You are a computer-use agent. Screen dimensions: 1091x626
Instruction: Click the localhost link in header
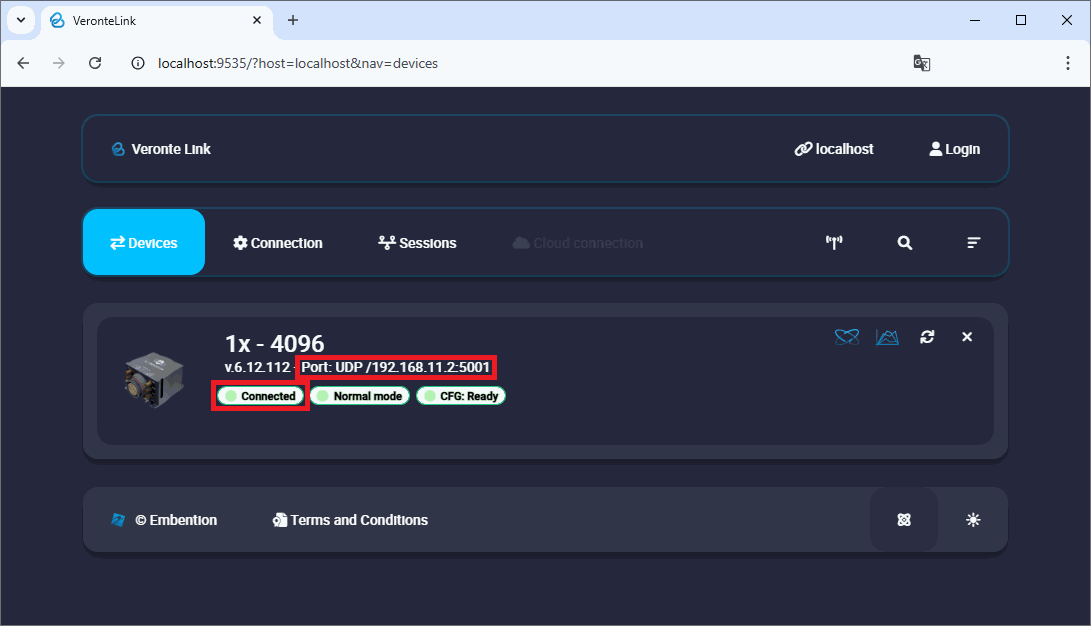click(x=834, y=149)
